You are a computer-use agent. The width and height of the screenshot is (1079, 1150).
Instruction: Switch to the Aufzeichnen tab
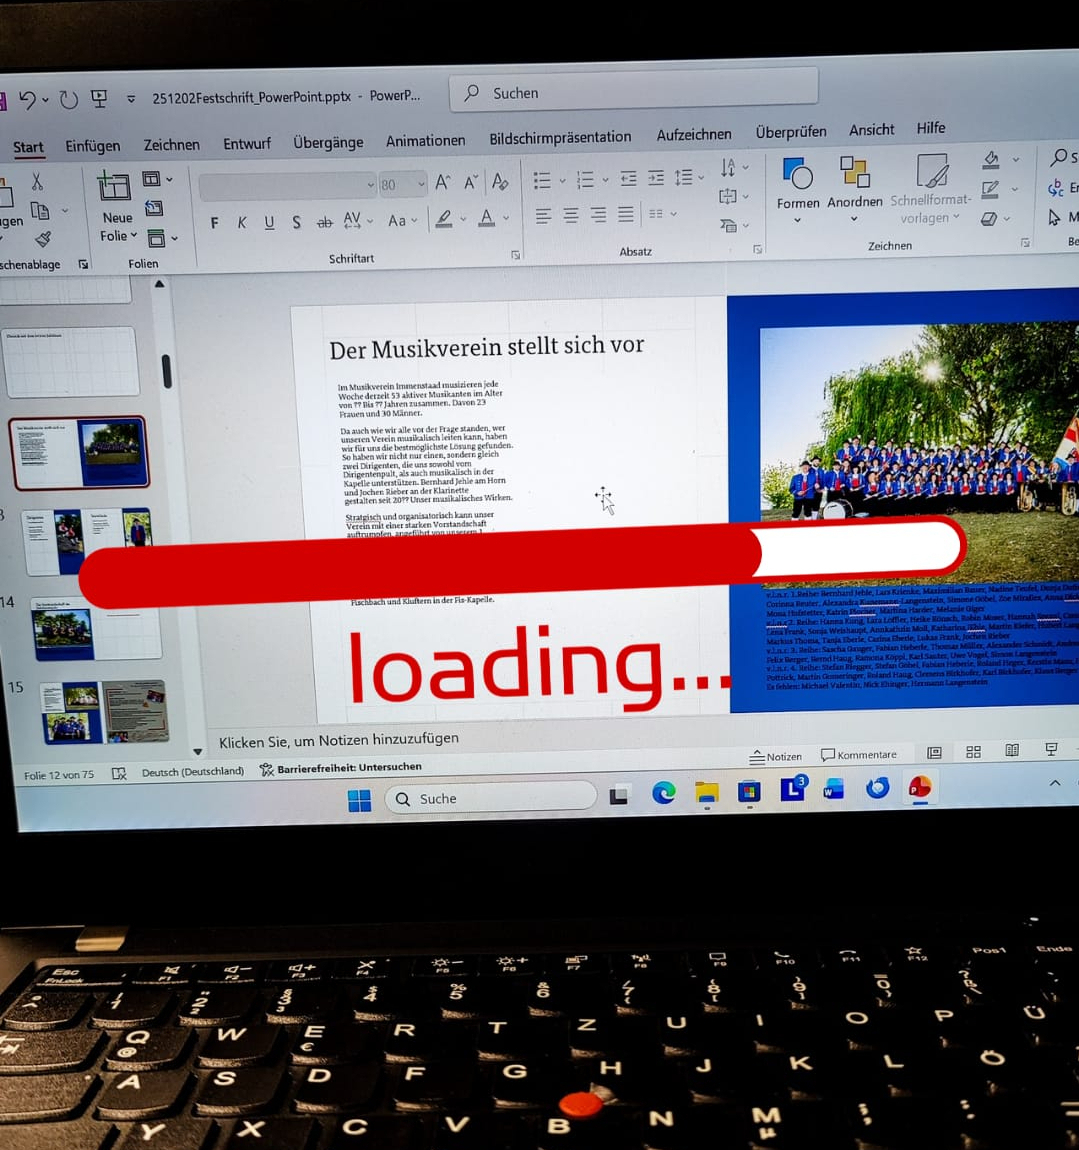[694, 134]
